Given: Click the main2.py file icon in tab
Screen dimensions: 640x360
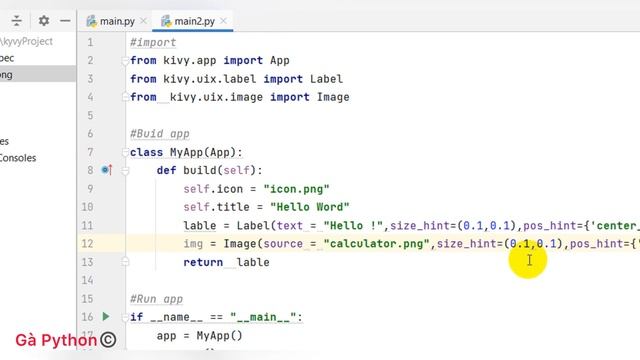Looking at the screenshot, I should click(166, 21).
